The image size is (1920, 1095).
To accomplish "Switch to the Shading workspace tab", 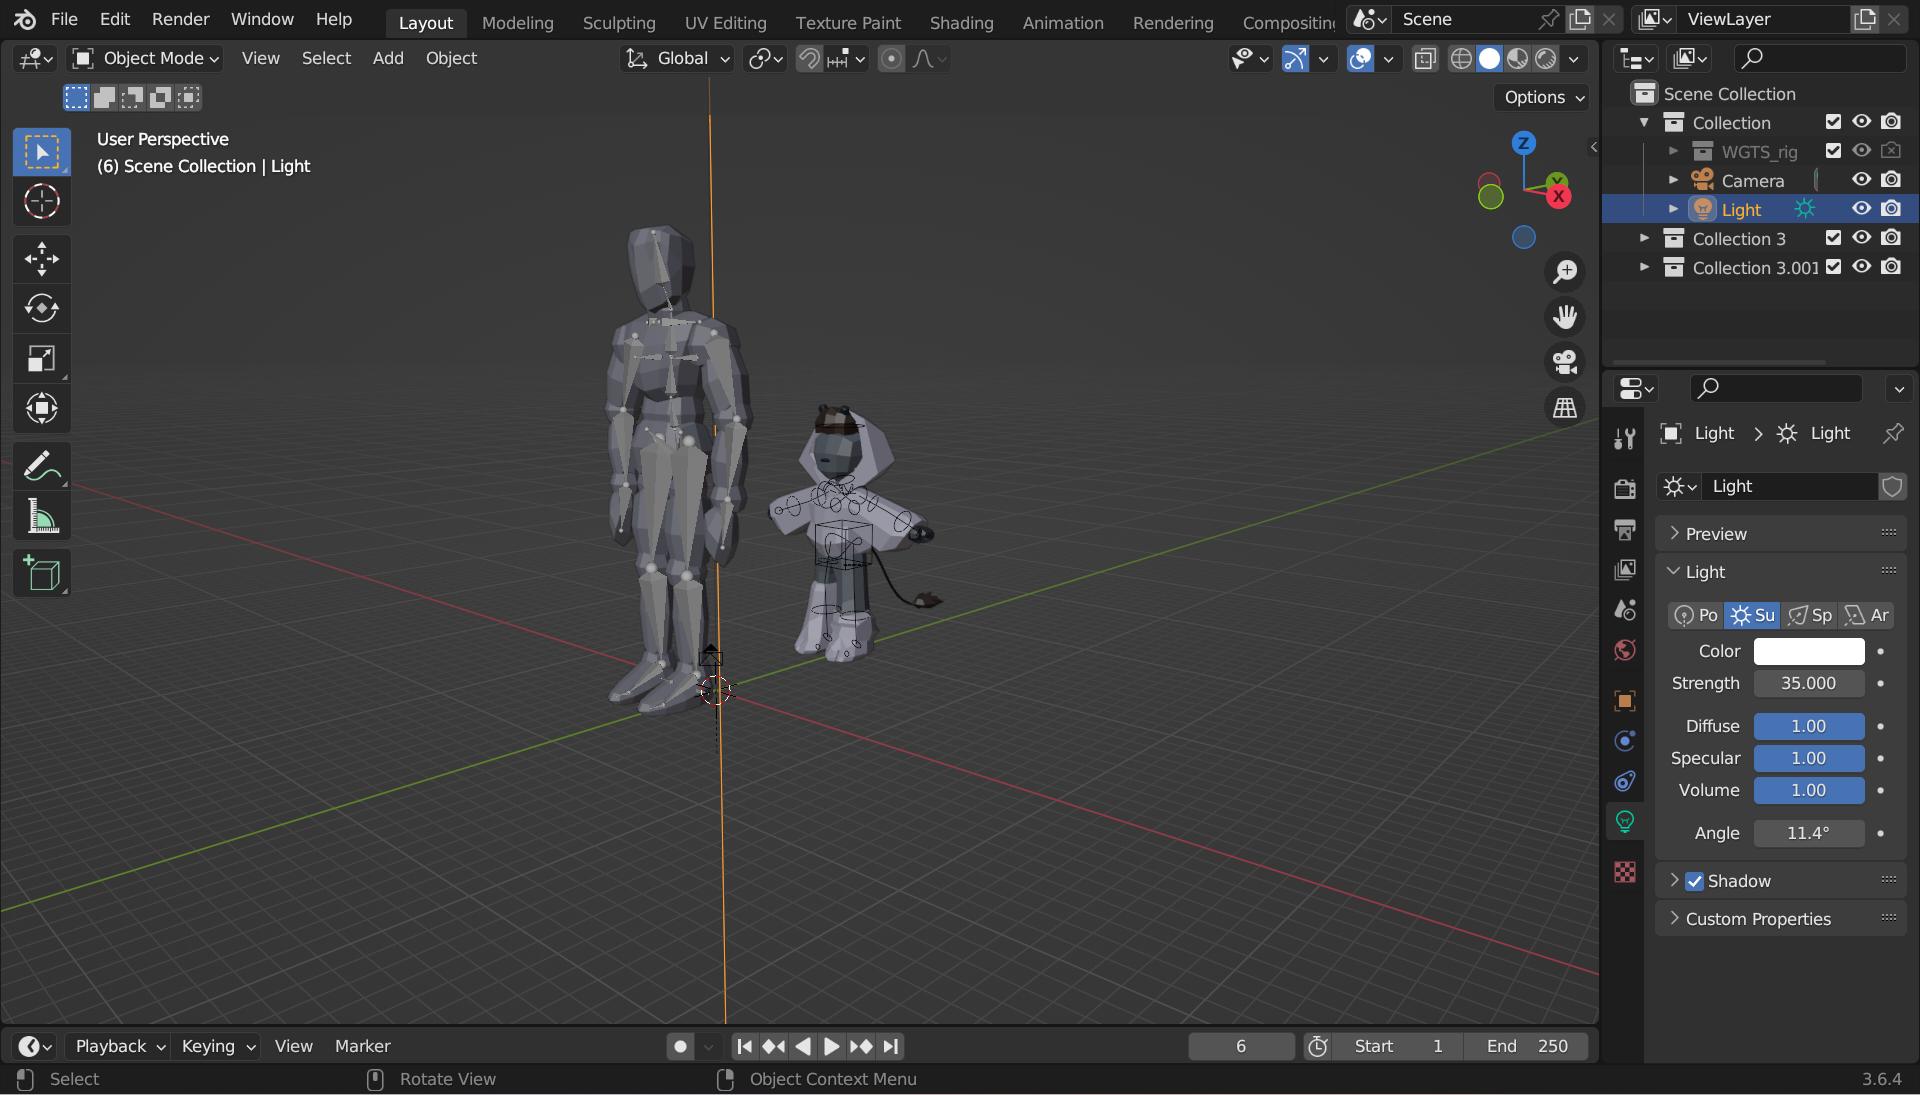I will [x=961, y=22].
